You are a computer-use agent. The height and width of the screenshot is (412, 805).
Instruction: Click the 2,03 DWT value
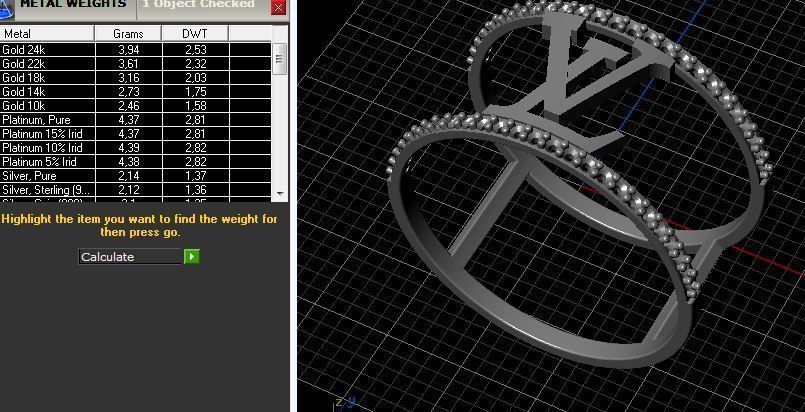195,77
